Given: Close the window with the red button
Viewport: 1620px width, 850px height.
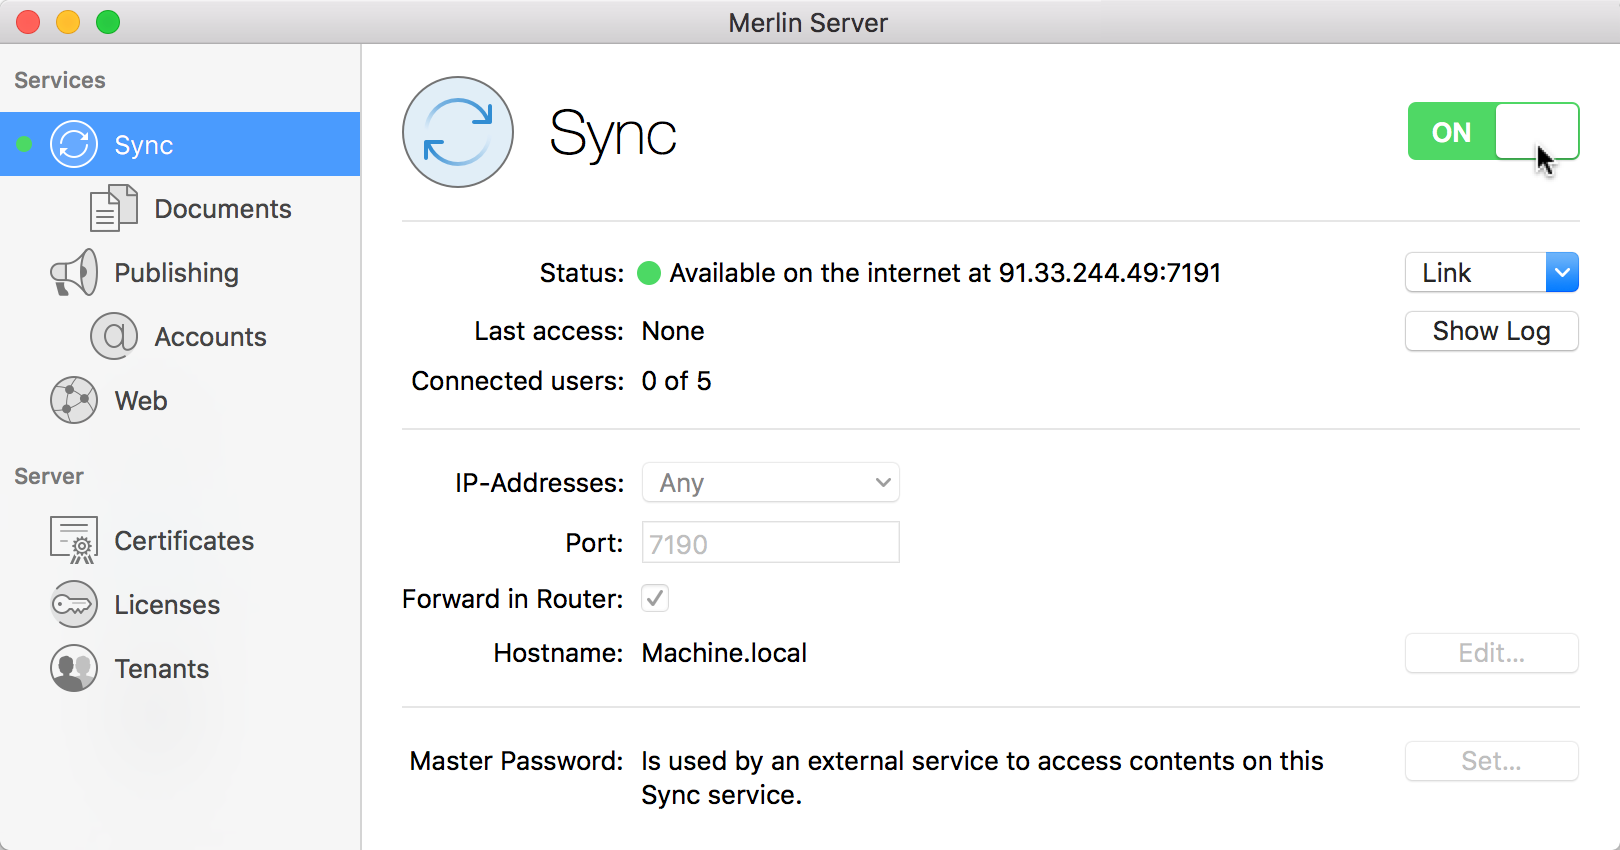Looking at the screenshot, I should (x=28, y=22).
